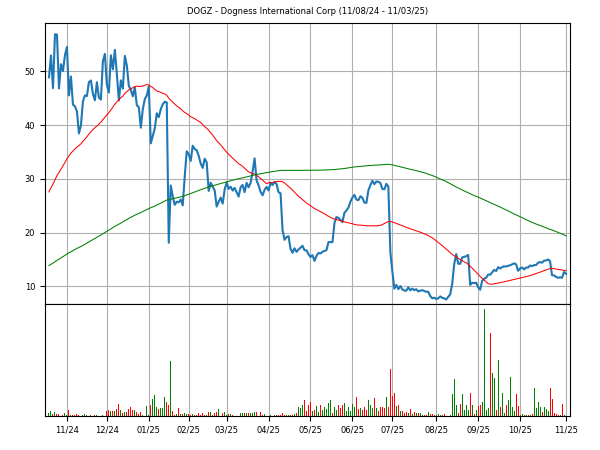Select the 07/25 date label
The height and width of the screenshot is (450, 600).
coord(392,430)
